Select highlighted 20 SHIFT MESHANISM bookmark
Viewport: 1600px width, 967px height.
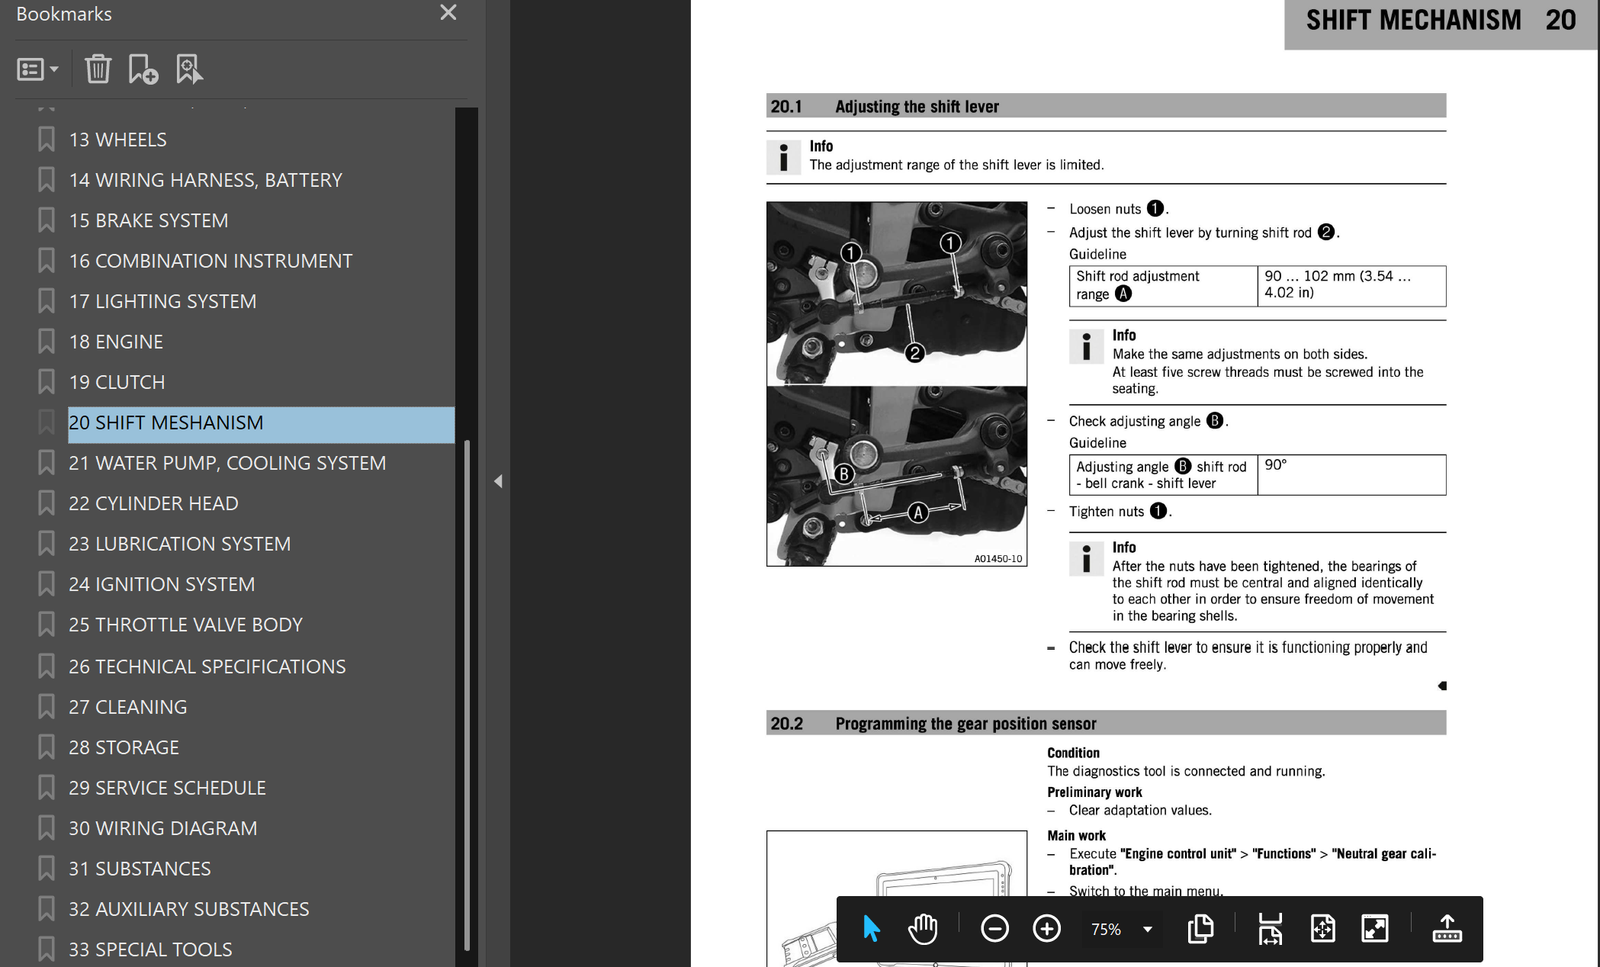point(260,424)
